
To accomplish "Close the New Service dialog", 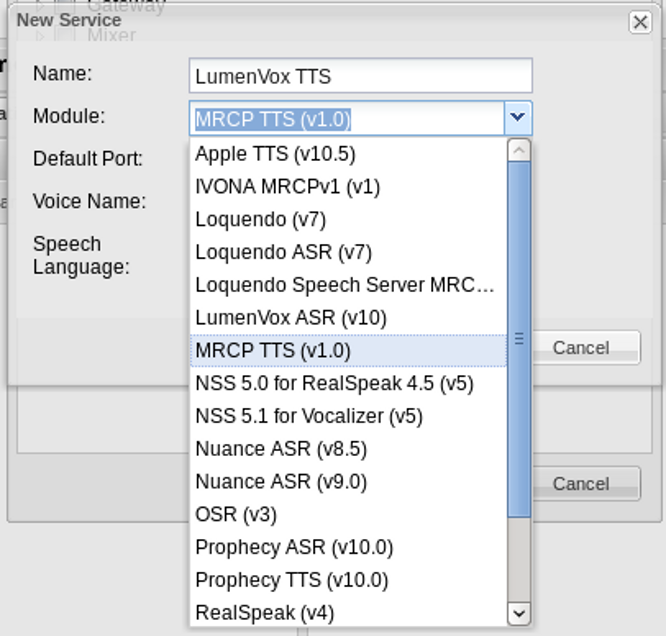I will point(640,22).
